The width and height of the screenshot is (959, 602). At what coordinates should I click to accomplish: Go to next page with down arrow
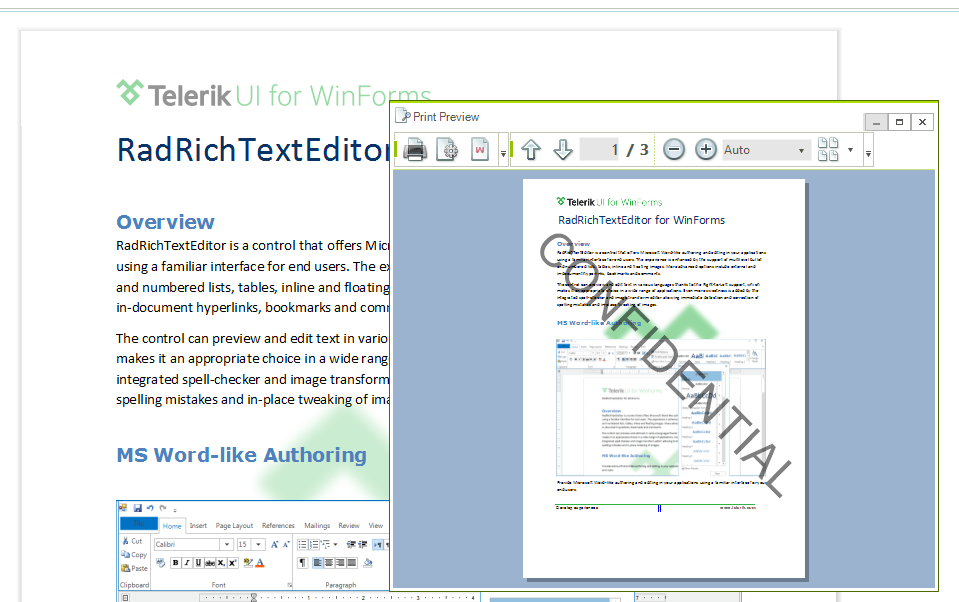tap(563, 149)
